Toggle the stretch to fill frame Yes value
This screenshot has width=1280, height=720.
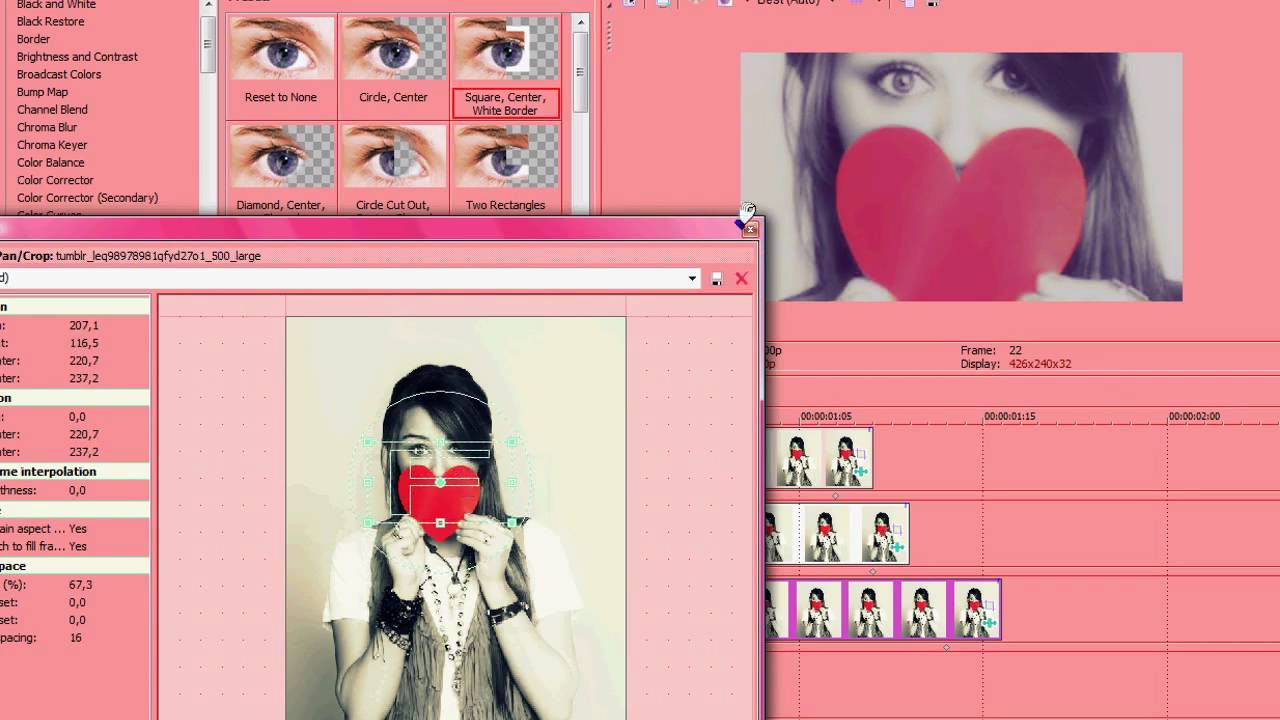click(78, 547)
